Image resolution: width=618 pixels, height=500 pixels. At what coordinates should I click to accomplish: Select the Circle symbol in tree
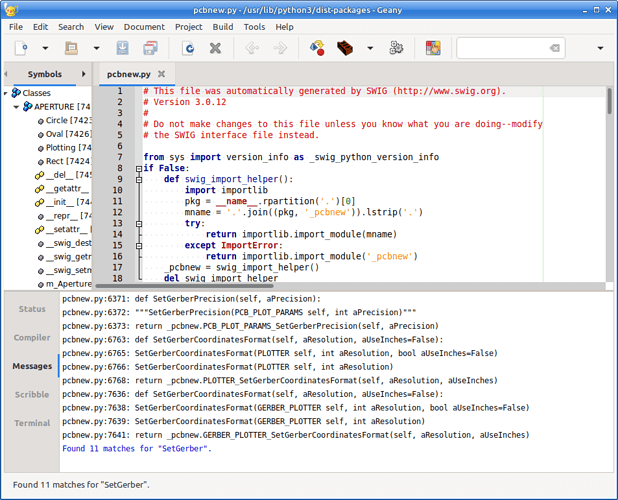[64, 120]
